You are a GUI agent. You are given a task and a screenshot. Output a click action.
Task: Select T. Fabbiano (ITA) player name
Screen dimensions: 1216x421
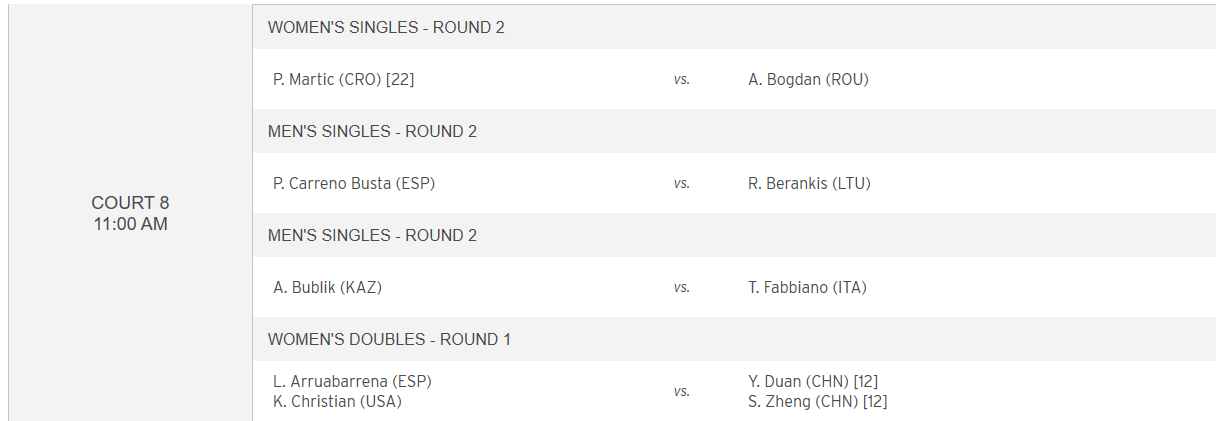pyautogui.click(x=807, y=288)
